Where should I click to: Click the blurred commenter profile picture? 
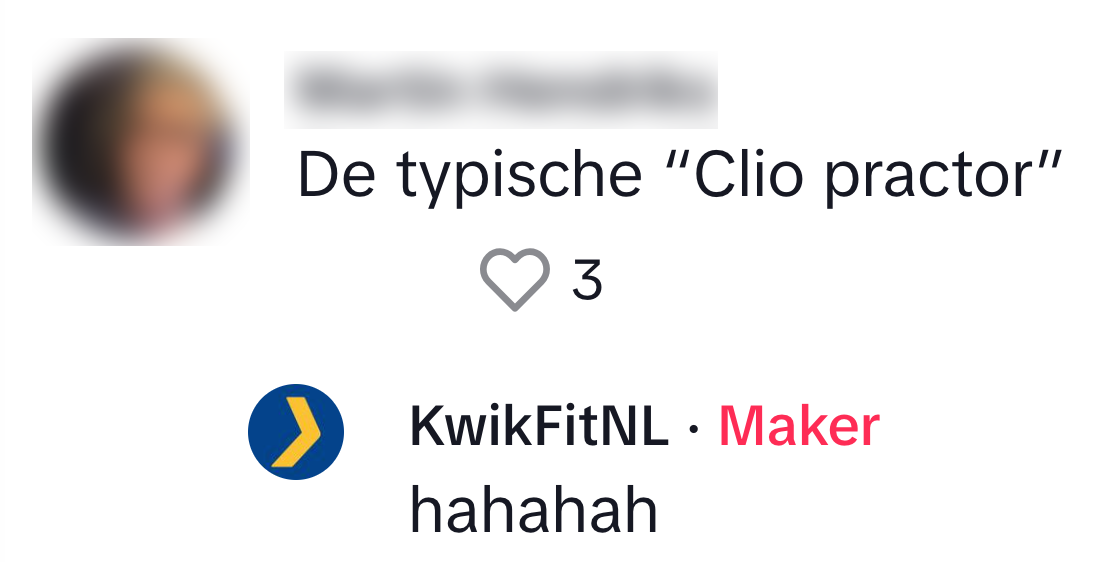click(140, 142)
